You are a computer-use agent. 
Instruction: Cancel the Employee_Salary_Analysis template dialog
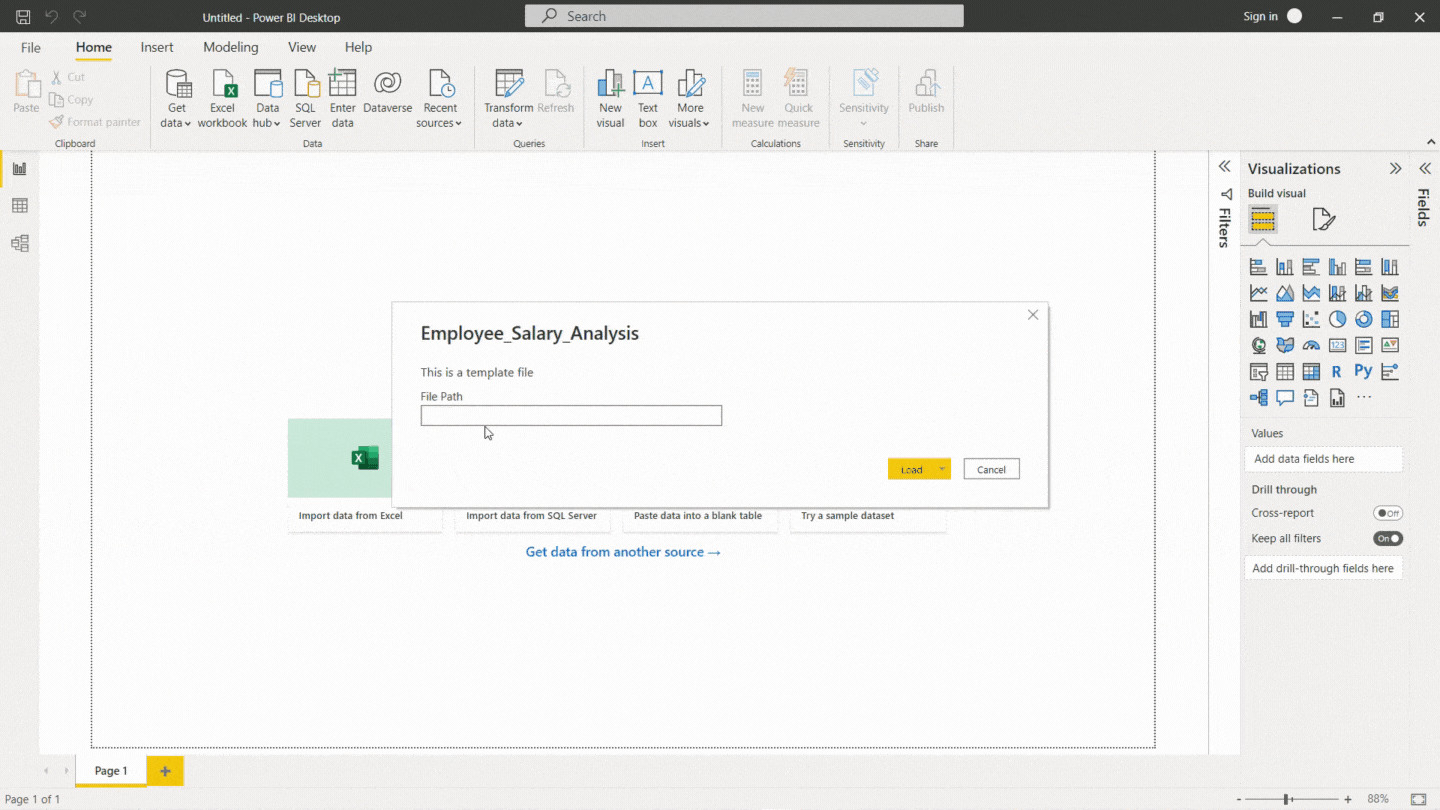[991, 468]
